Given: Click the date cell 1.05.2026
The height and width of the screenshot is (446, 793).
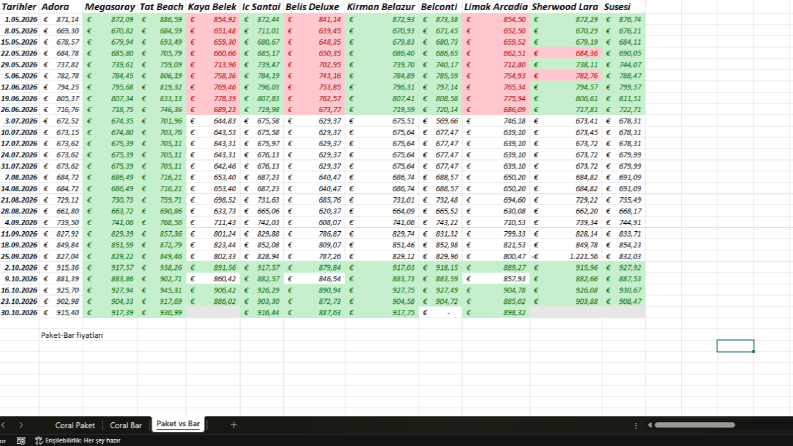Looking at the screenshot, I should 20,19.
